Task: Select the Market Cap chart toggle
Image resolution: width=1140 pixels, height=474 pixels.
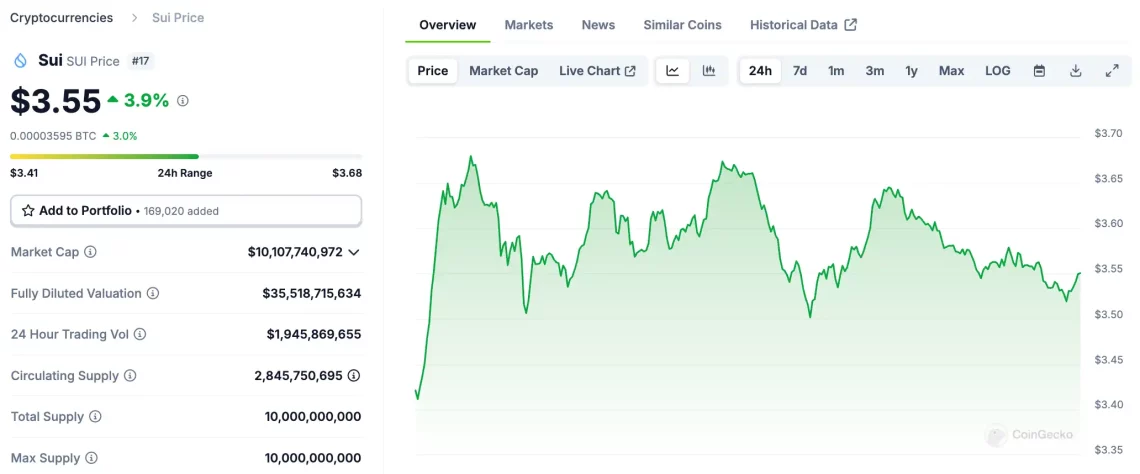Action: (x=504, y=71)
